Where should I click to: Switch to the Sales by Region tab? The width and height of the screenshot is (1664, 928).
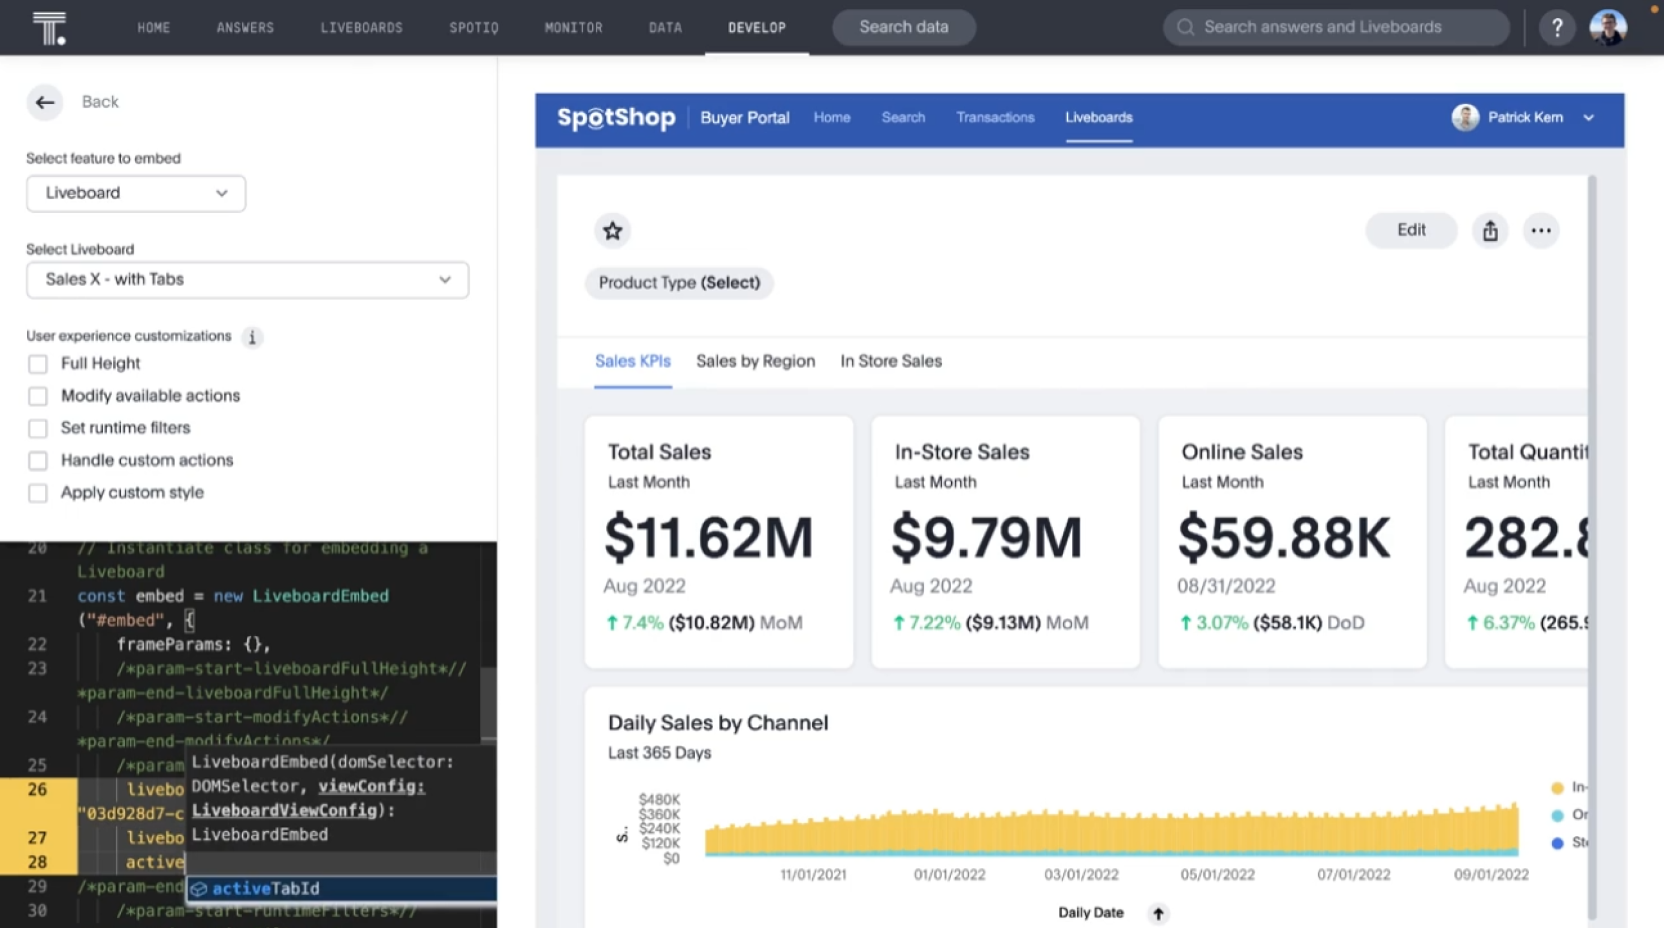[756, 362]
